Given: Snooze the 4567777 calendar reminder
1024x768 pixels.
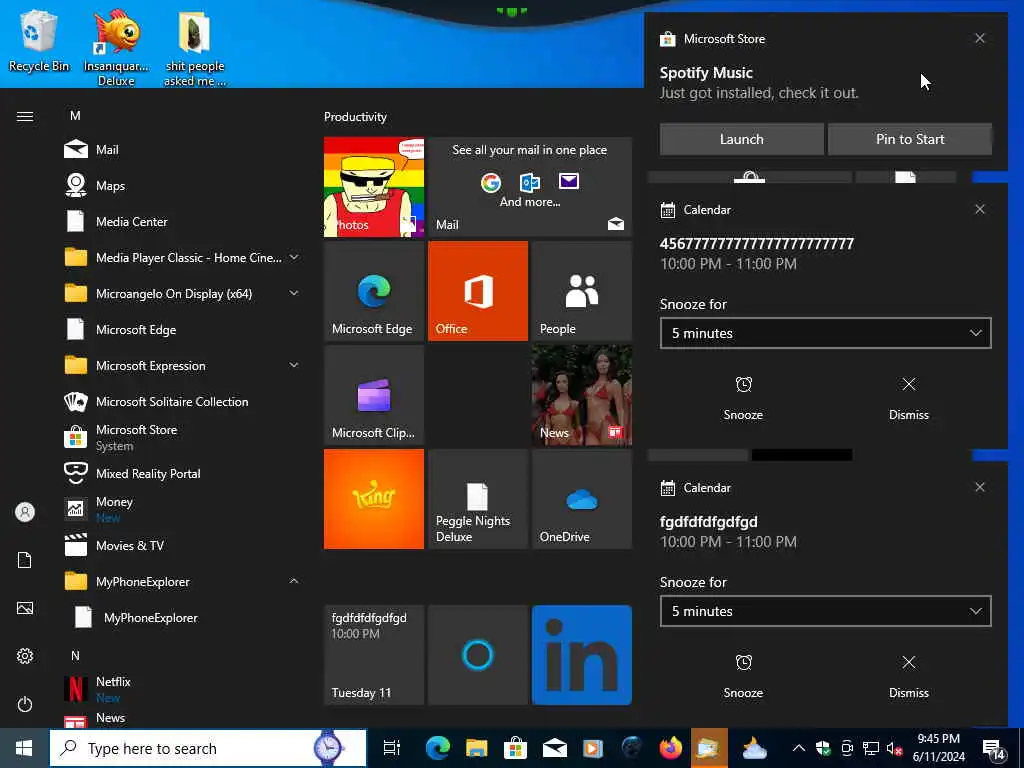Looking at the screenshot, I should [x=743, y=397].
